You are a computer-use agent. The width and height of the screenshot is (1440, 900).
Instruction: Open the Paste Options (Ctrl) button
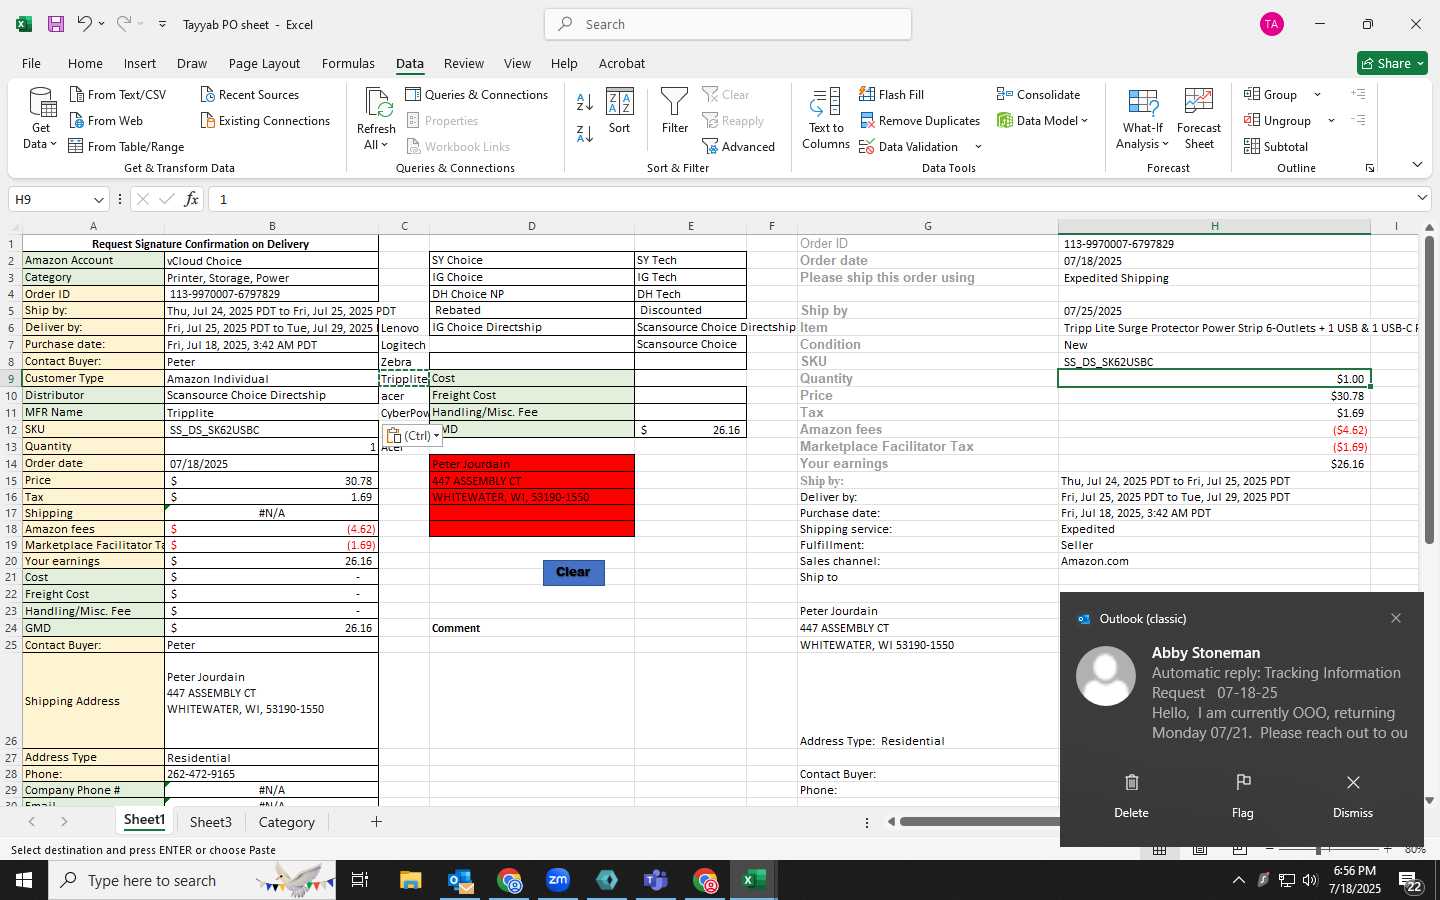(x=413, y=435)
